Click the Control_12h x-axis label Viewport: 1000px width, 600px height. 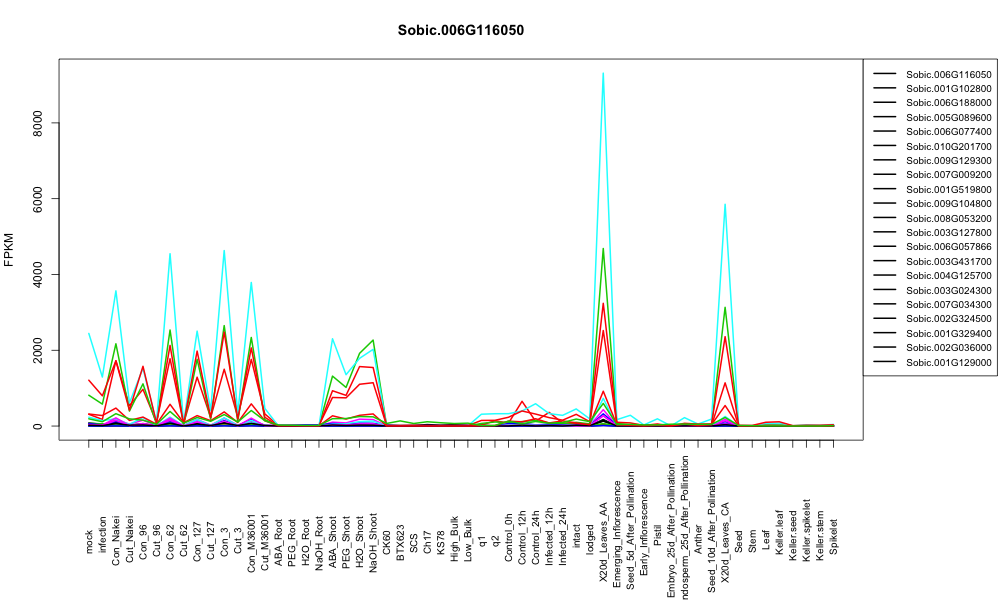(x=522, y=524)
